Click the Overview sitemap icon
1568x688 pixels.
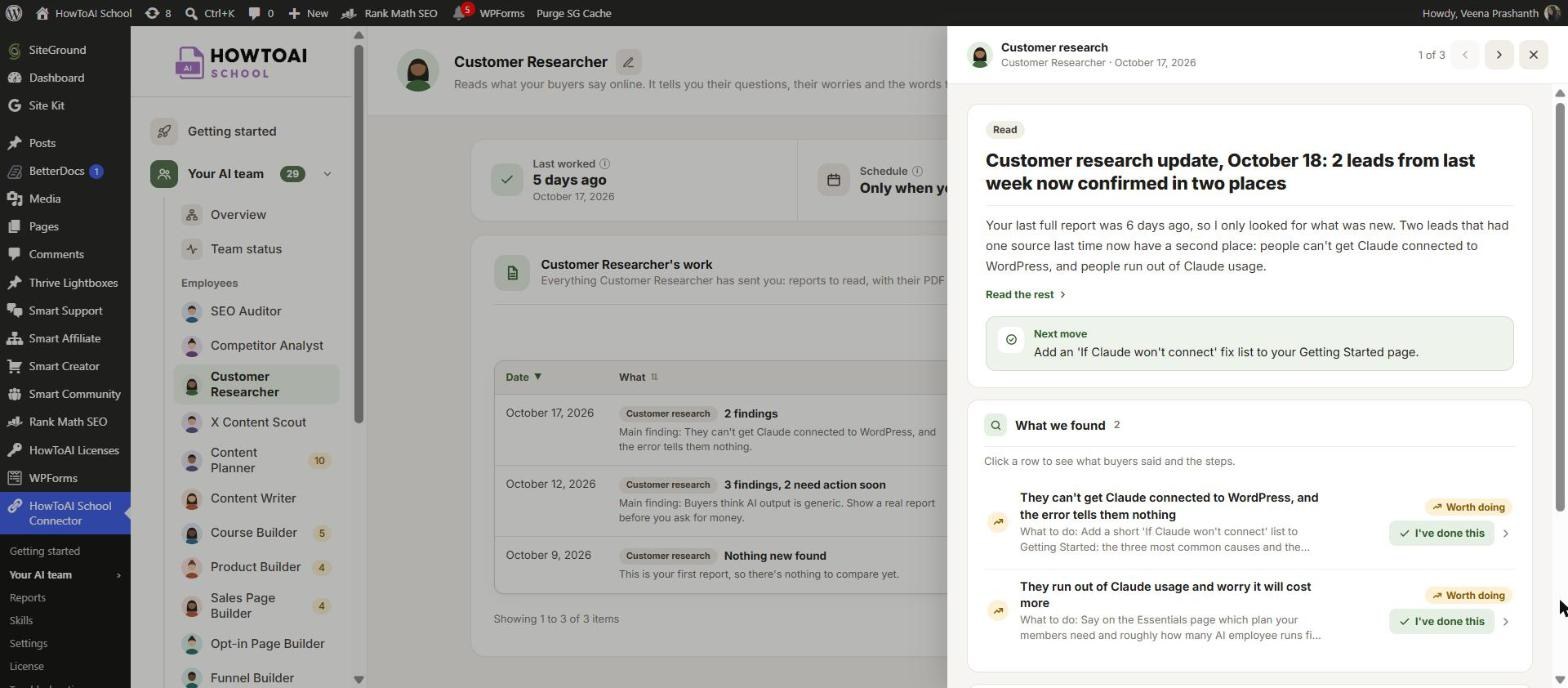191,215
